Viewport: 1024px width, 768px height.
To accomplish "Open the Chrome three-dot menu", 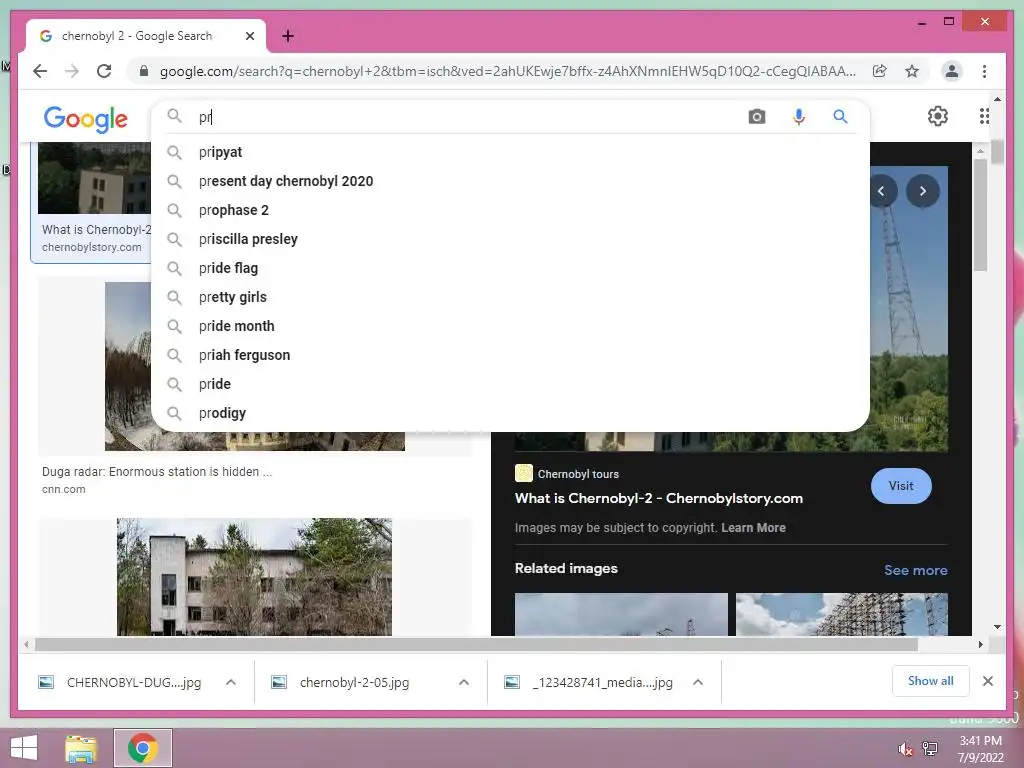I will coord(984,71).
